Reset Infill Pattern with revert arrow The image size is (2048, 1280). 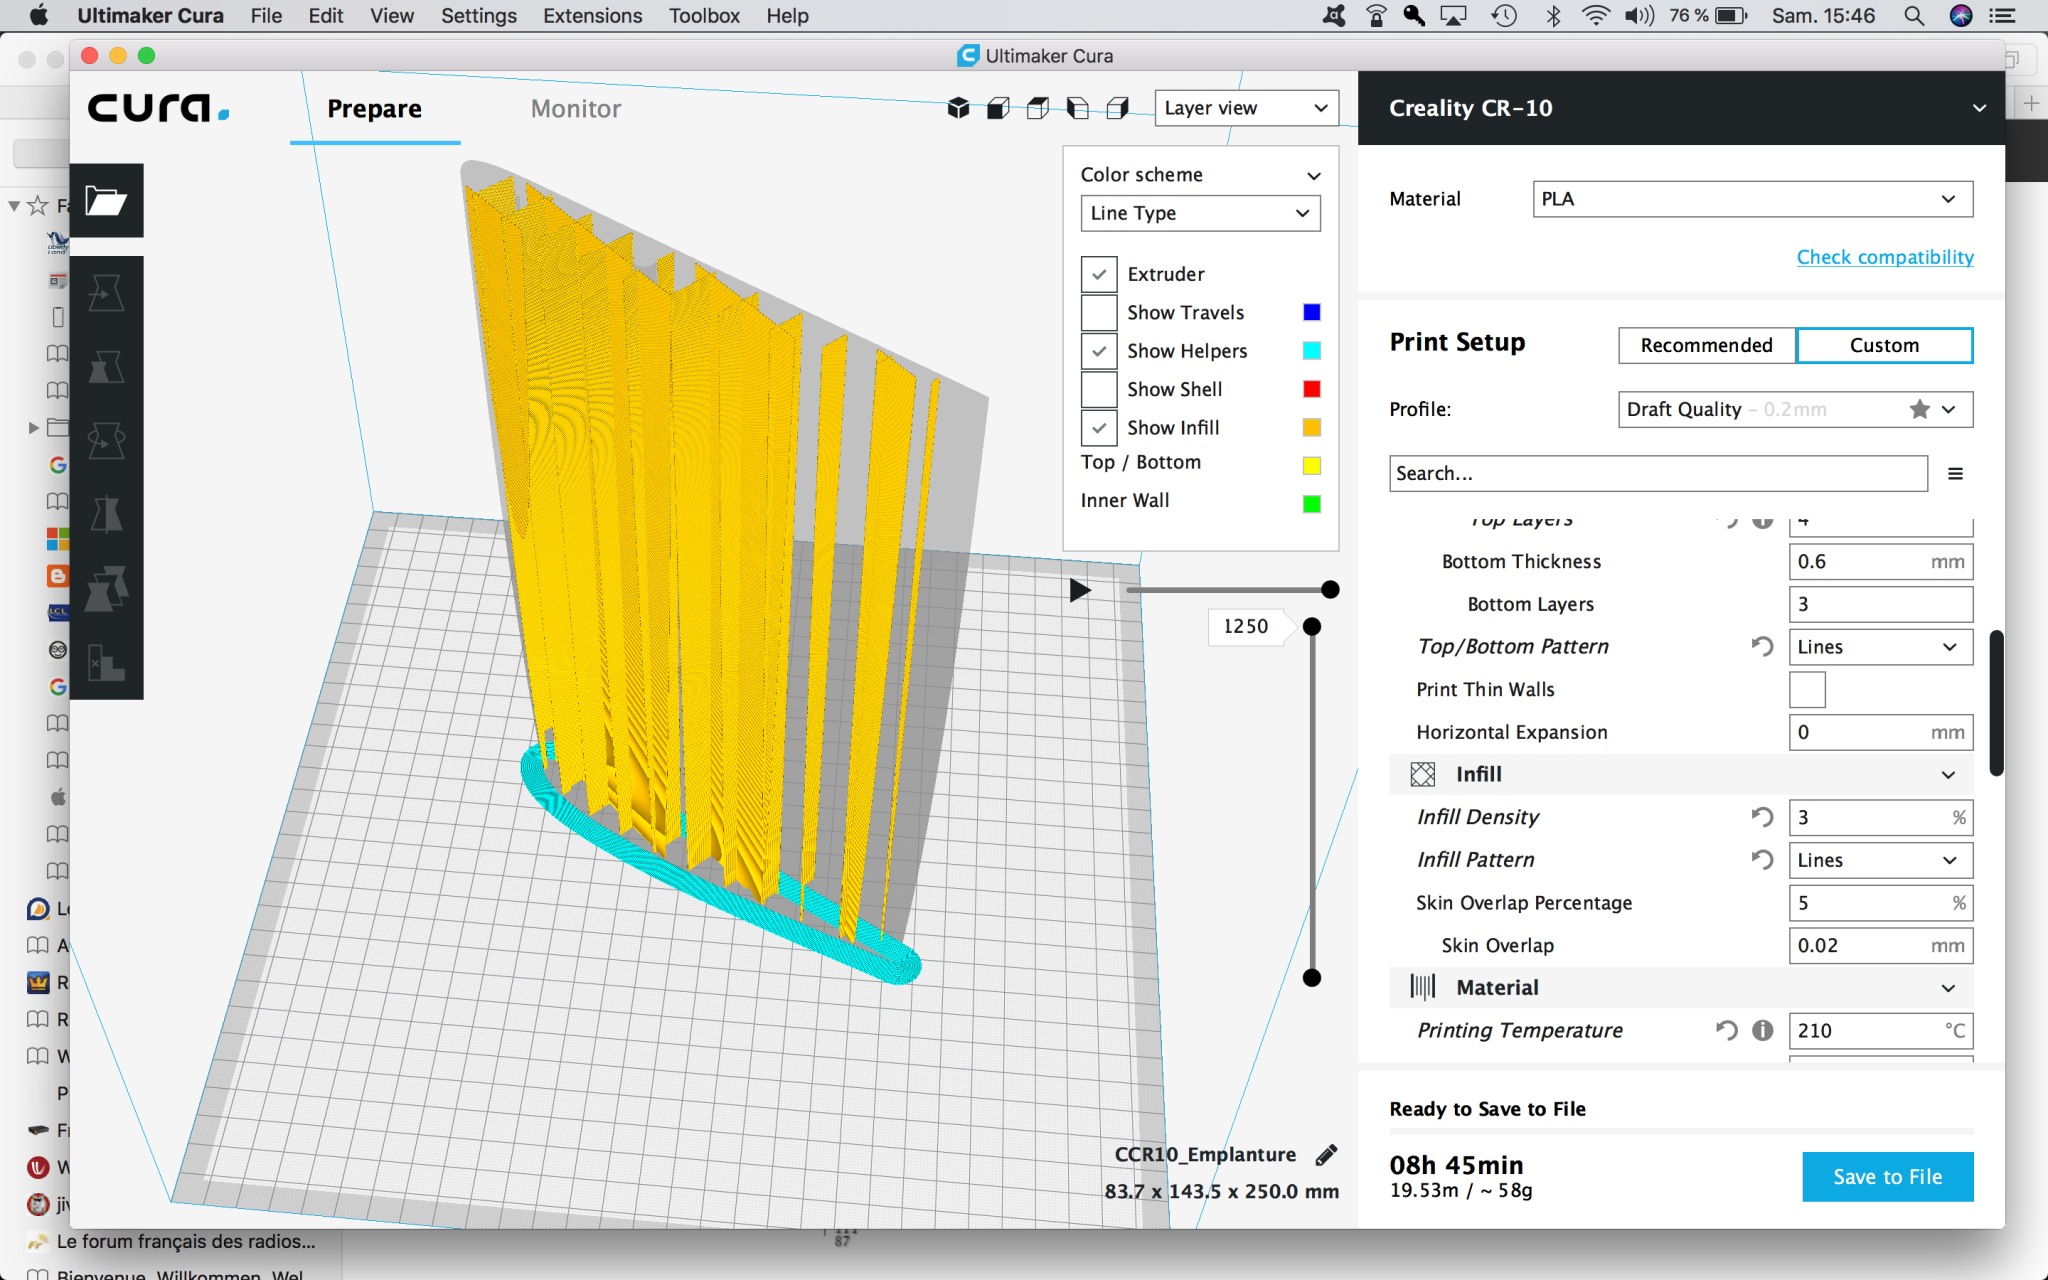pos(1762,860)
